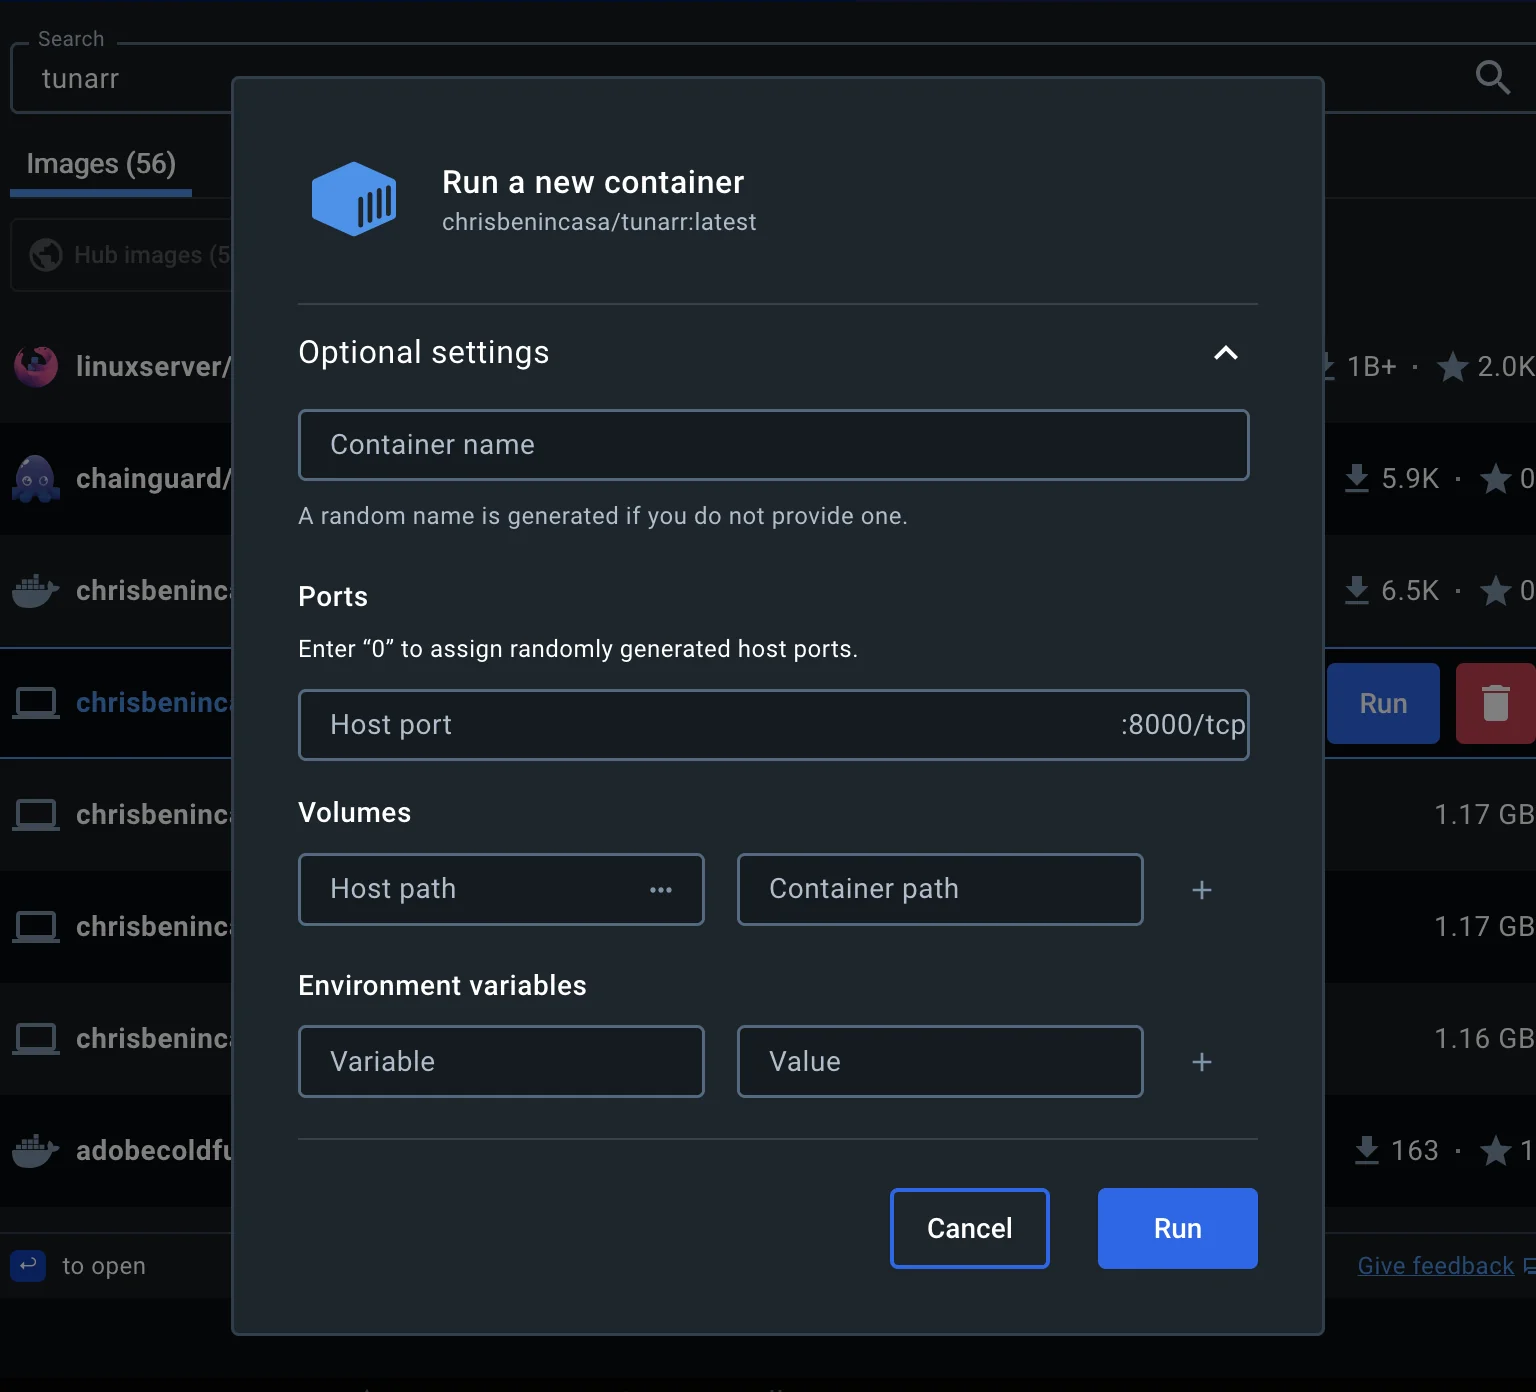This screenshot has width=1536, height=1392.
Task: Click the globe icon in Hub images
Action: (x=46, y=255)
